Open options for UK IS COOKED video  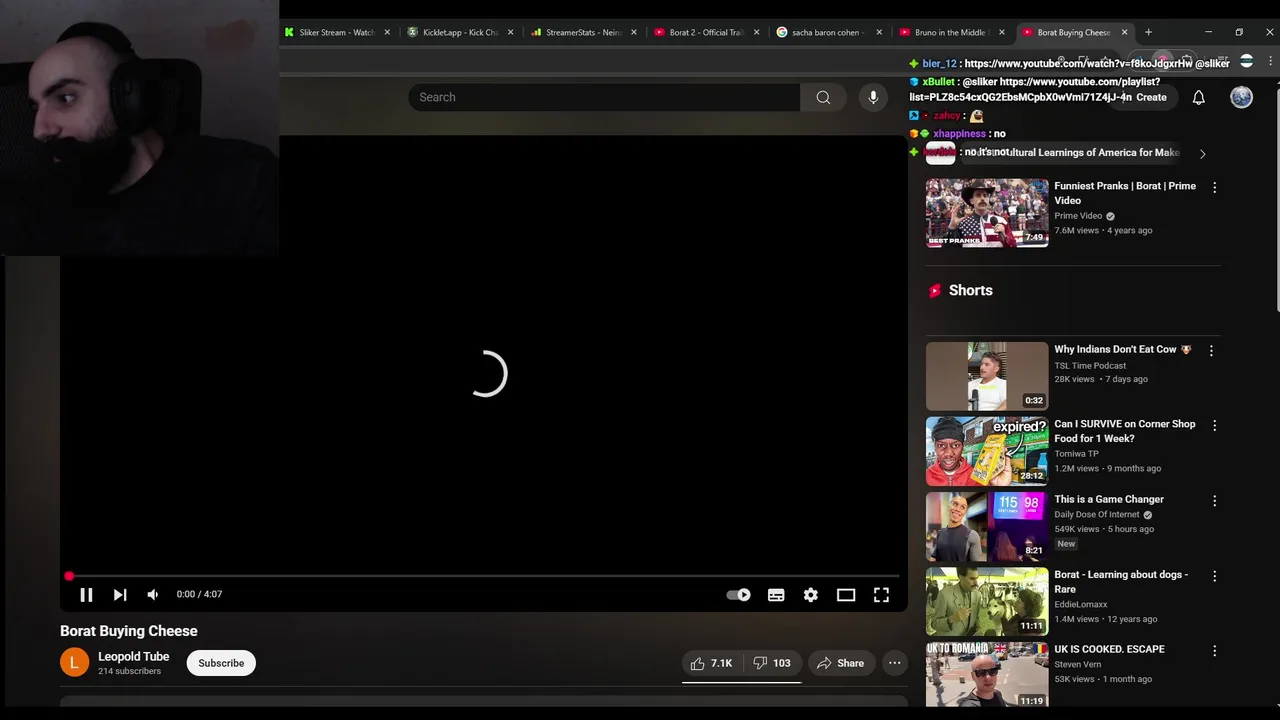click(x=1215, y=651)
